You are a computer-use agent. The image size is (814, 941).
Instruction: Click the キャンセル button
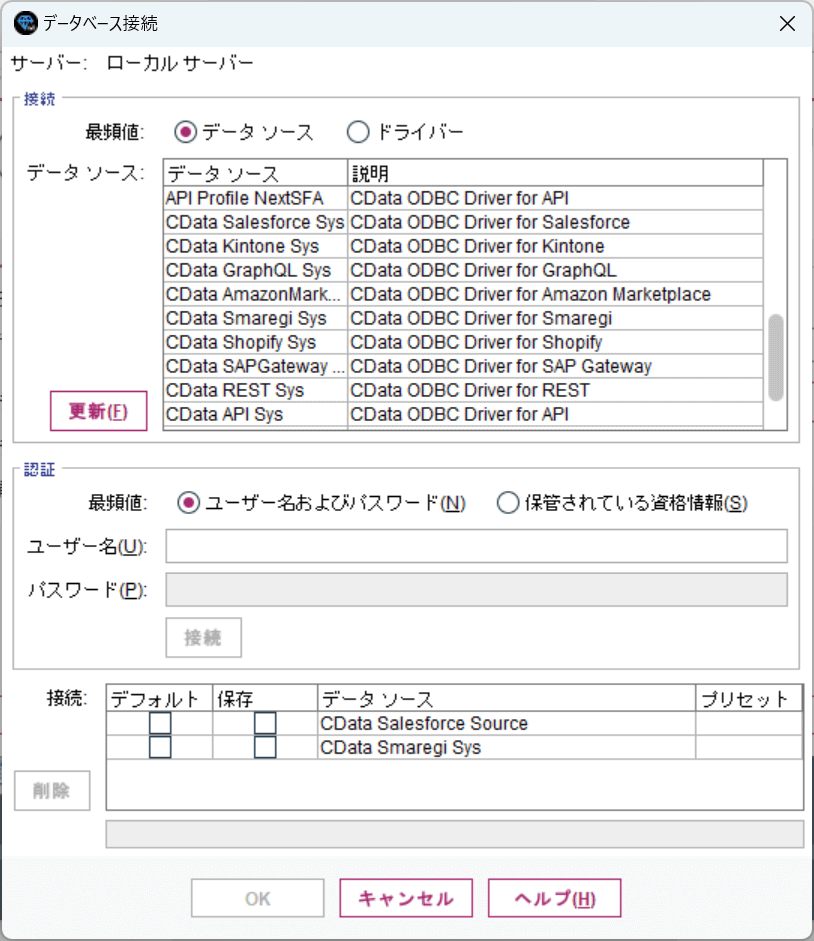tap(406, 898)
